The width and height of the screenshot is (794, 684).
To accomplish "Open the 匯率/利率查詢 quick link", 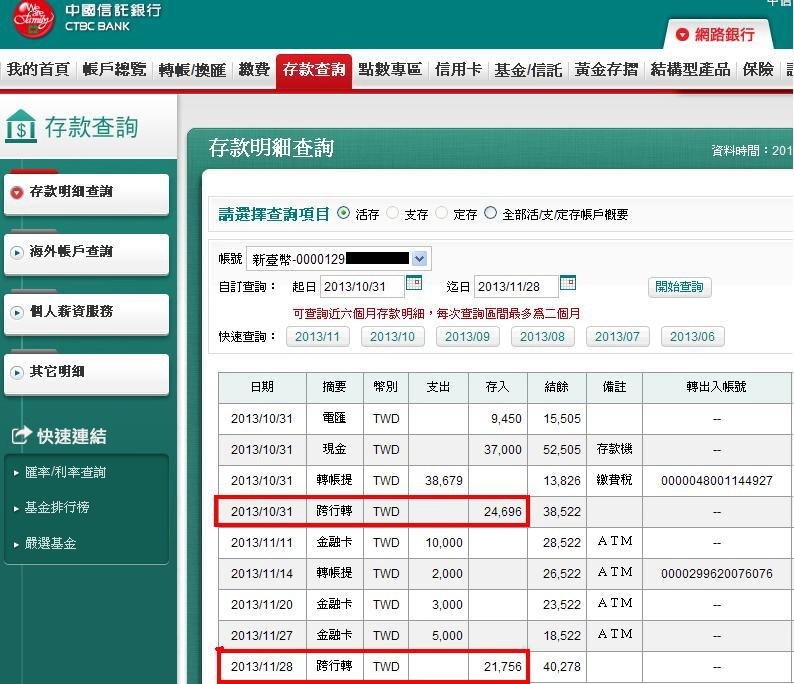I will point(66,472).
